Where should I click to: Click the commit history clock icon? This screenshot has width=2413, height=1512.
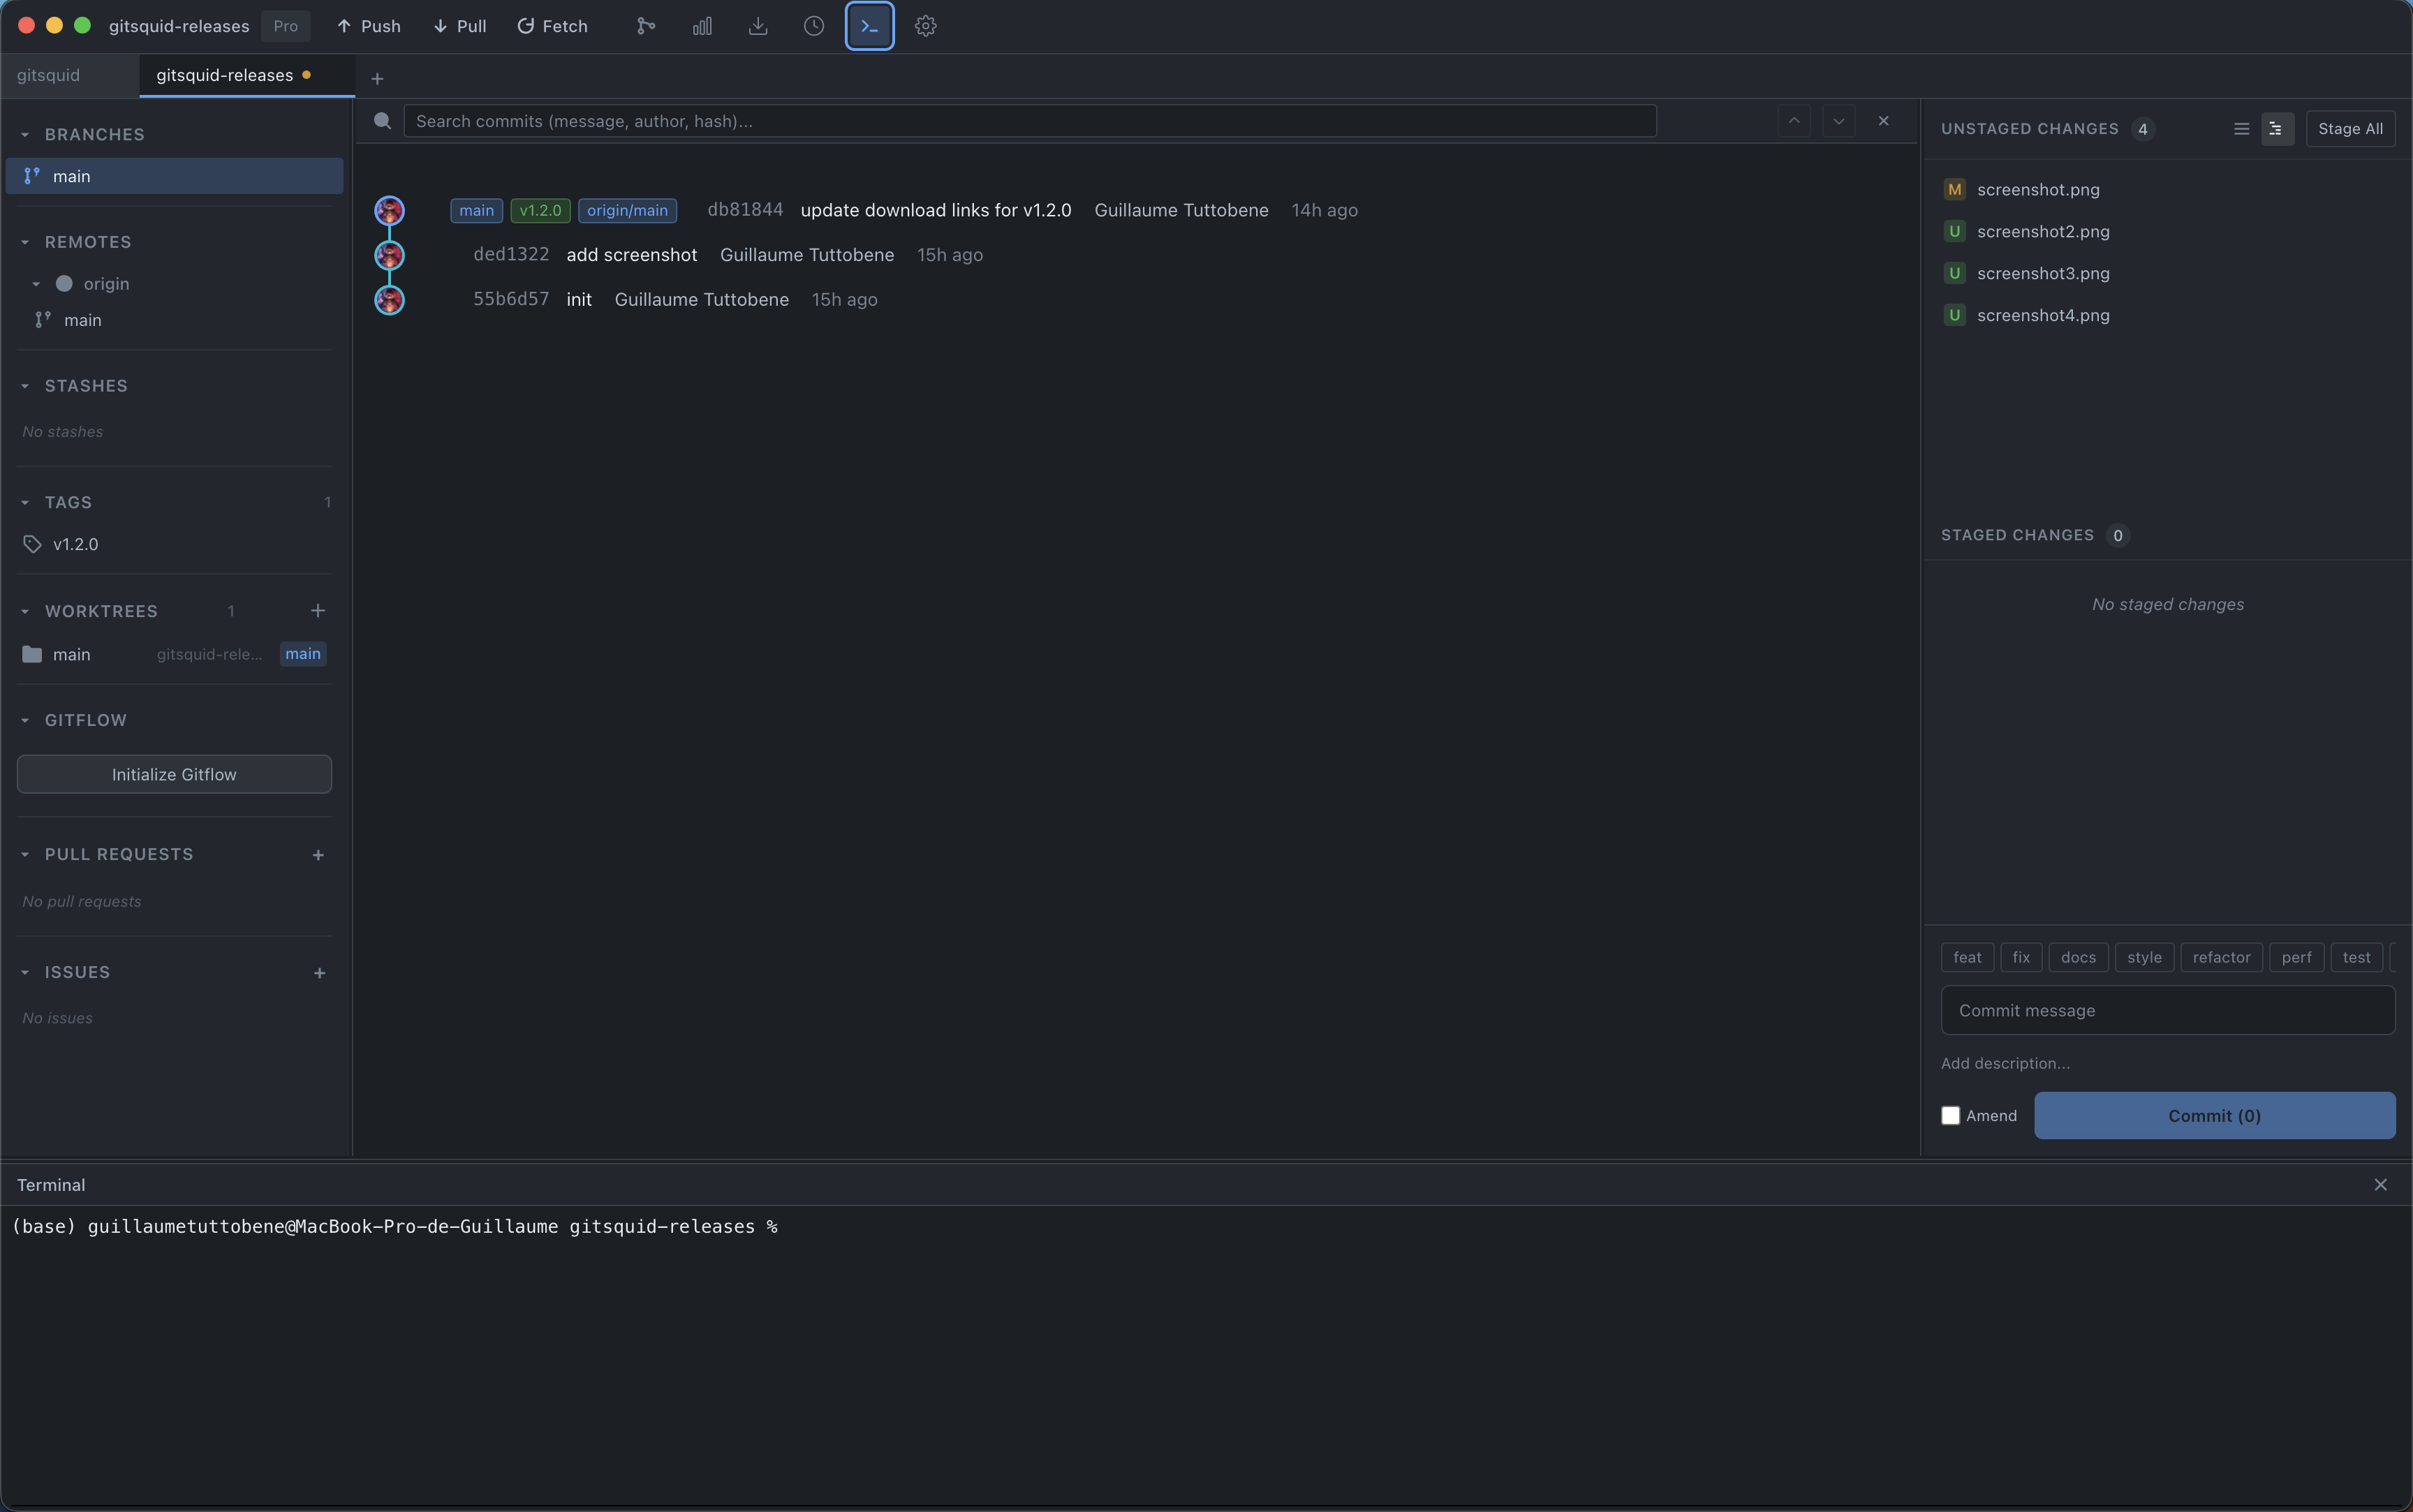[813, 26]
